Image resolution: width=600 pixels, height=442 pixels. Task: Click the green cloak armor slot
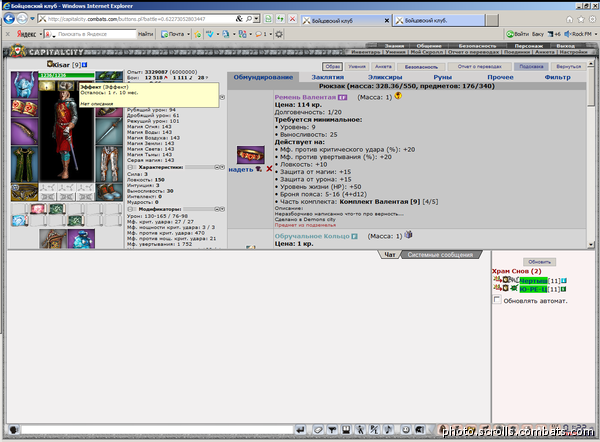click(x=24, y=164)
